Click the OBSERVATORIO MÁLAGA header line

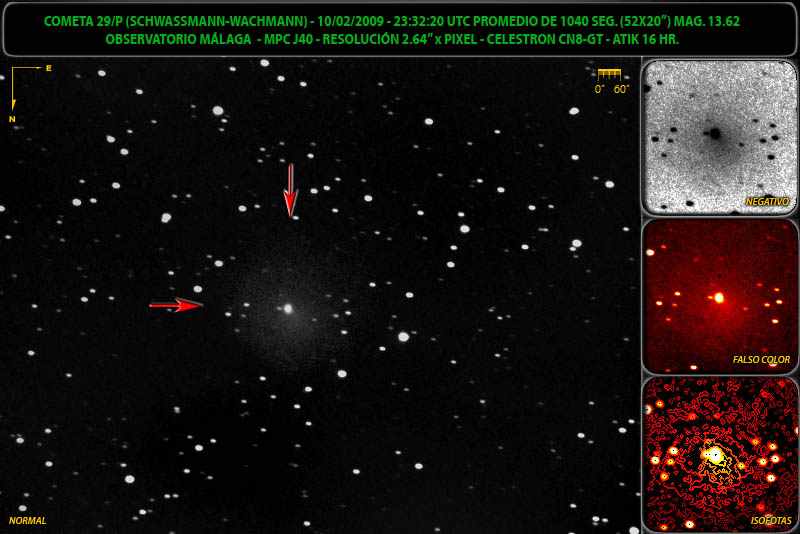[392, 39]
